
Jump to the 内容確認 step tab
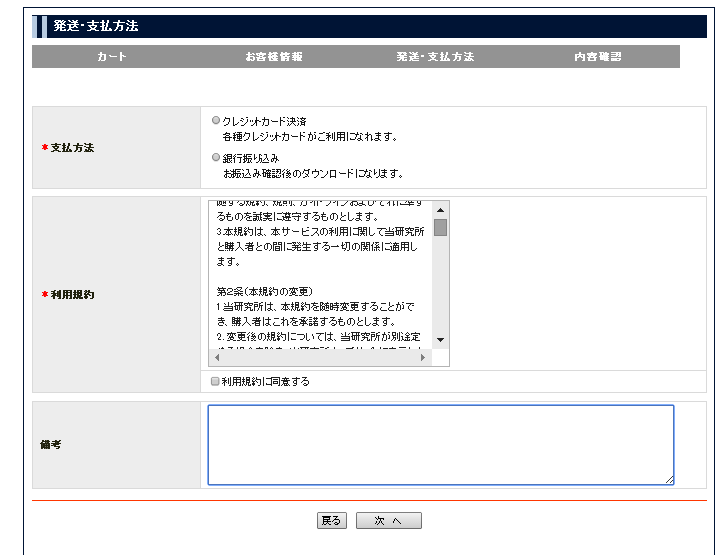(597, 57)
